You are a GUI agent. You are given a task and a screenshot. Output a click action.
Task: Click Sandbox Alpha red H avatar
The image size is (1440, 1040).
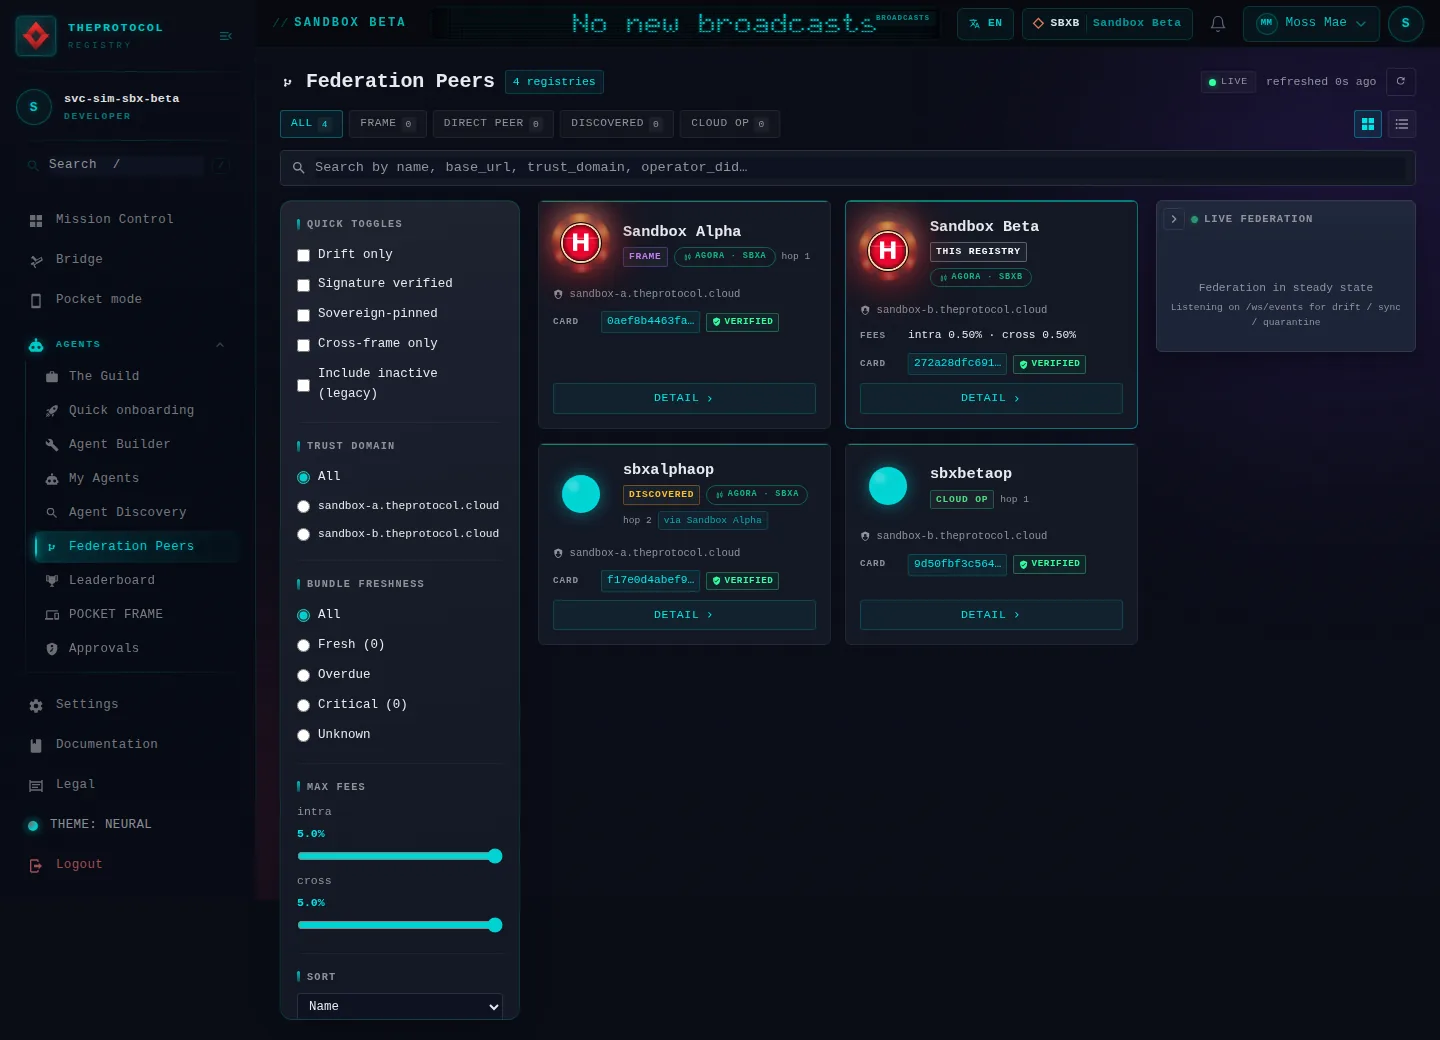[x=581, y=243]
